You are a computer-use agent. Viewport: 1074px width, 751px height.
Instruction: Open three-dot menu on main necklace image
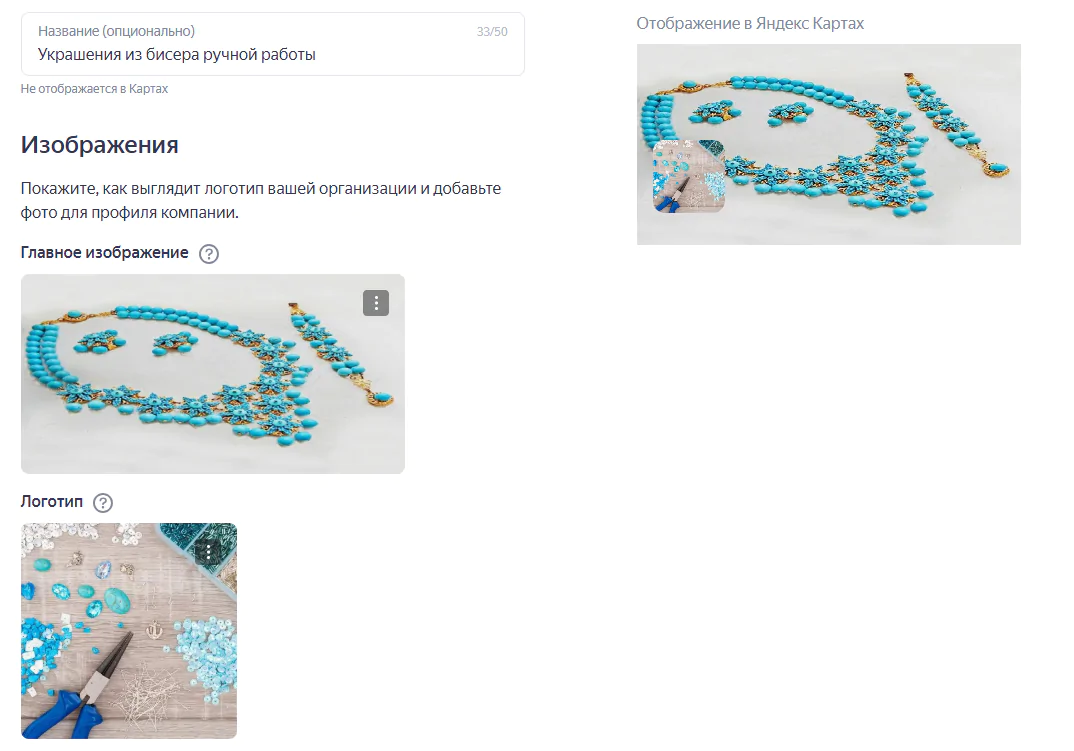click(376, 303)
